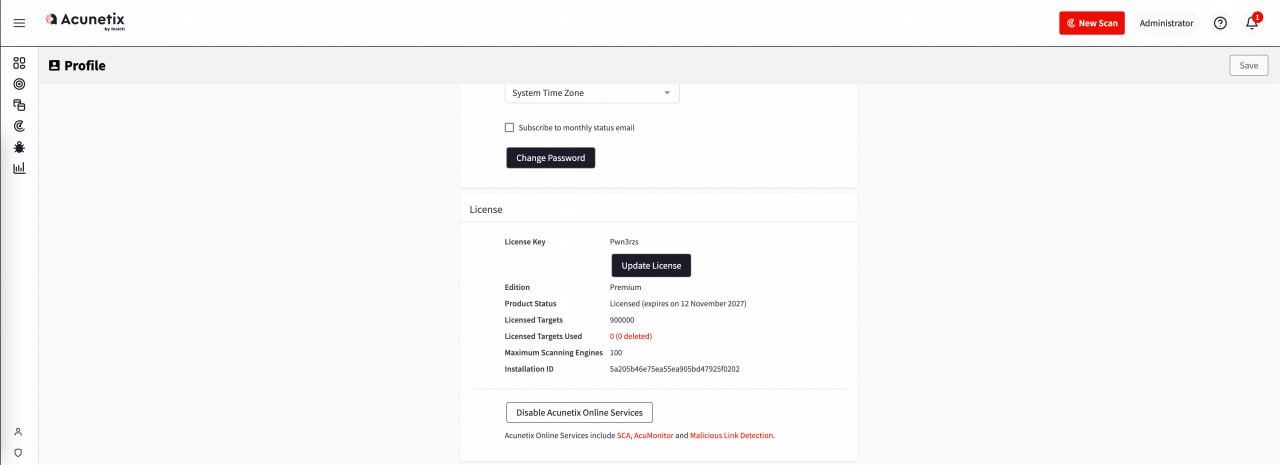Viewport: 1280px width, 465px height.
Task: Toggle Subscribe to monthly status email
Action: 510,128
